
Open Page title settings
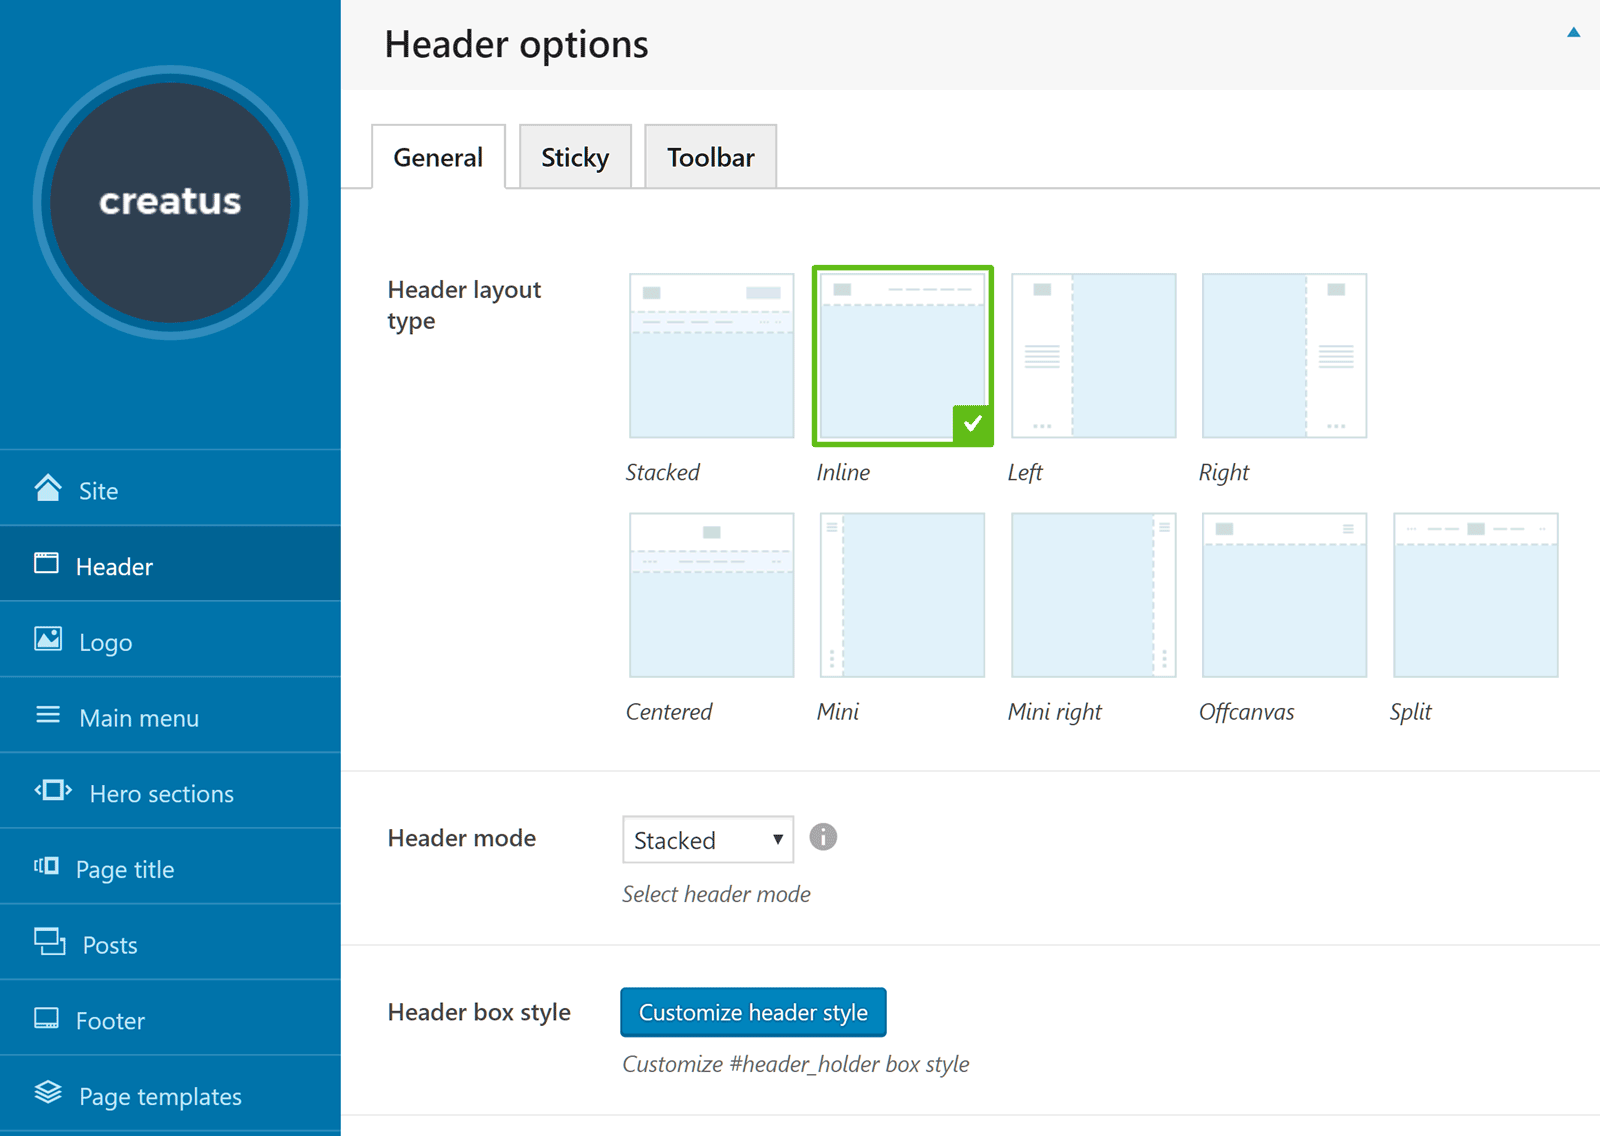(x=170, y=867)
